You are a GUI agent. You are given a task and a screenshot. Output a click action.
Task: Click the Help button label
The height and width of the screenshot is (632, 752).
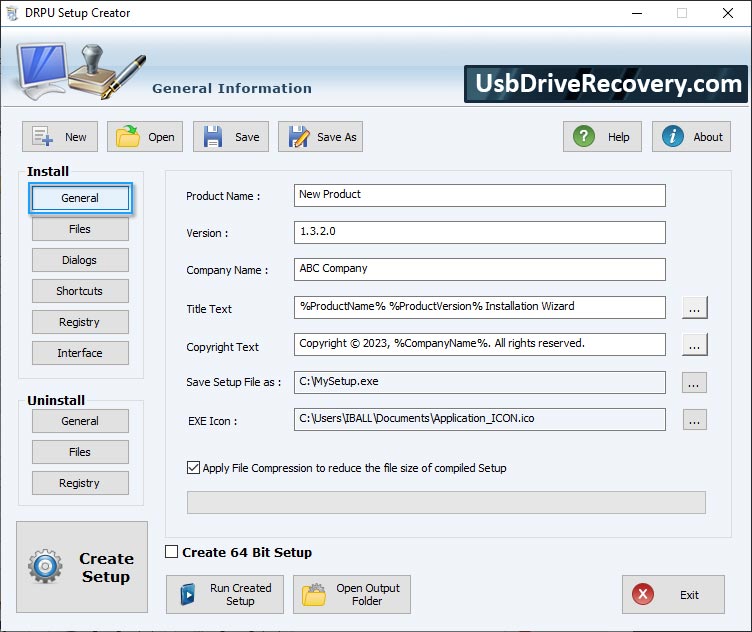619,137
